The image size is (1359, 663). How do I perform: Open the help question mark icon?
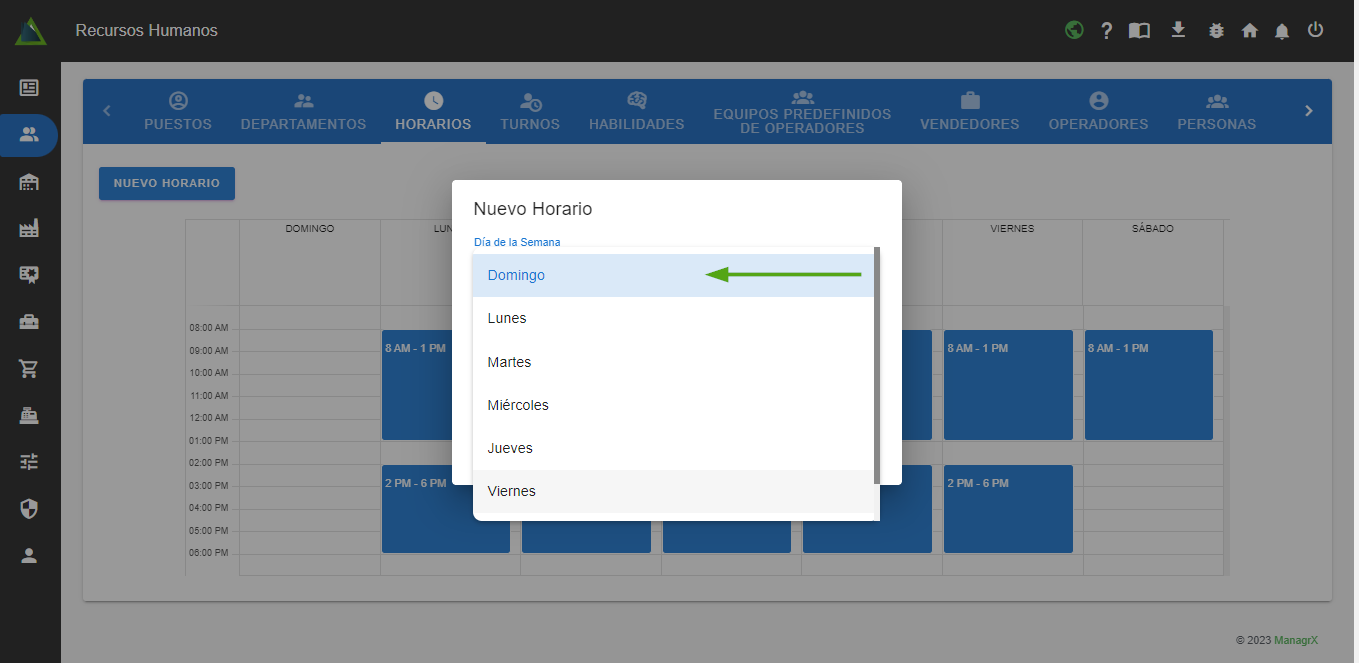1106,31
